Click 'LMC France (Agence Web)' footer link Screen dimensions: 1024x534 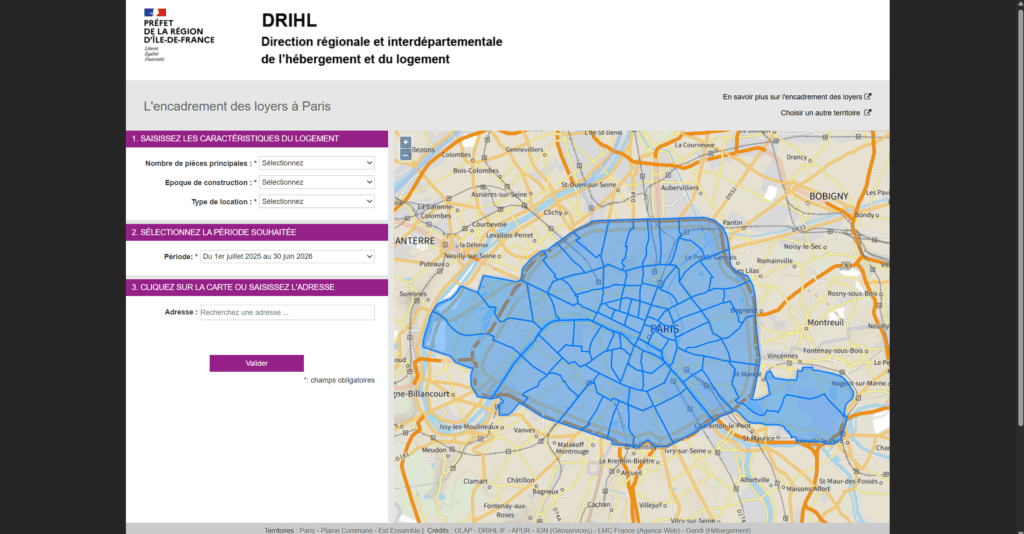(x=639, y=530)
